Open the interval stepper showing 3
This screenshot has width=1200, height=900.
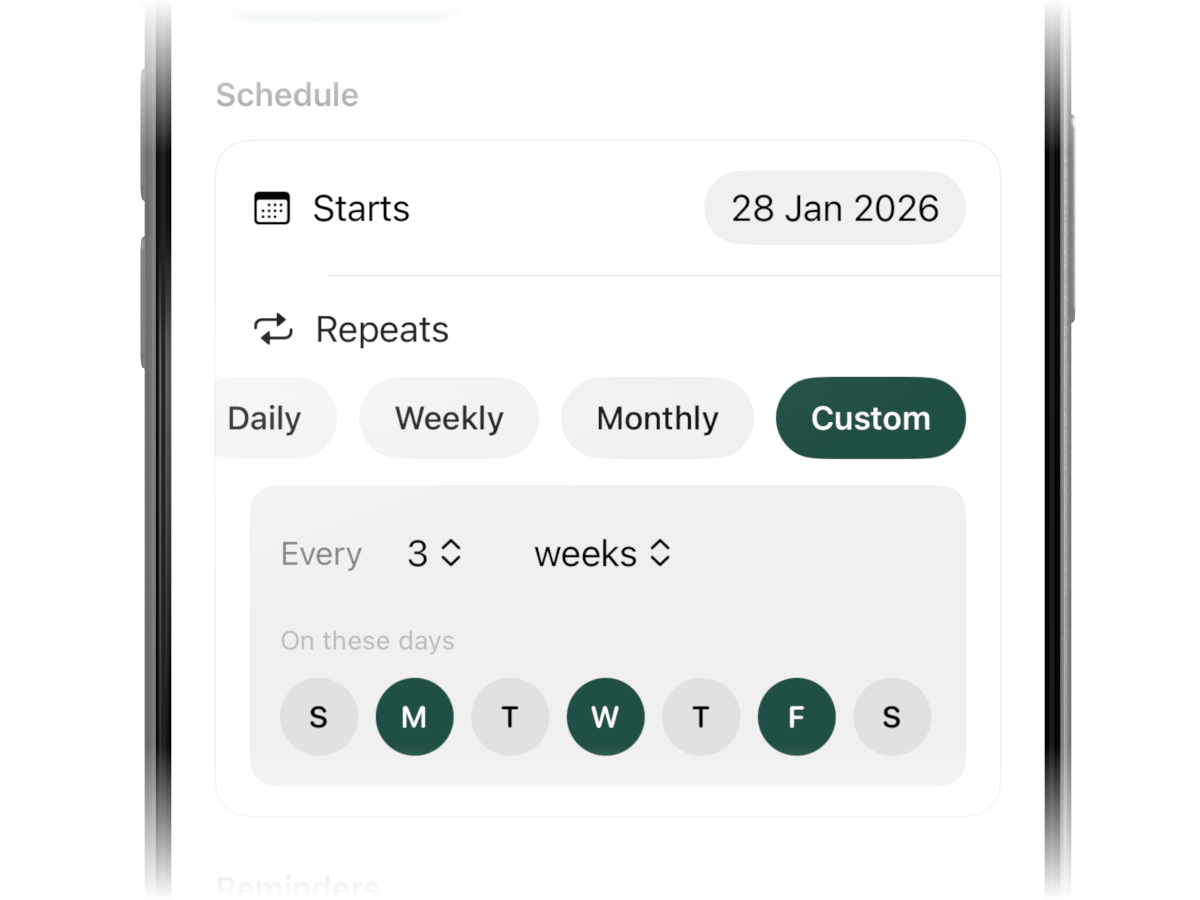click(x=432, y=553)
